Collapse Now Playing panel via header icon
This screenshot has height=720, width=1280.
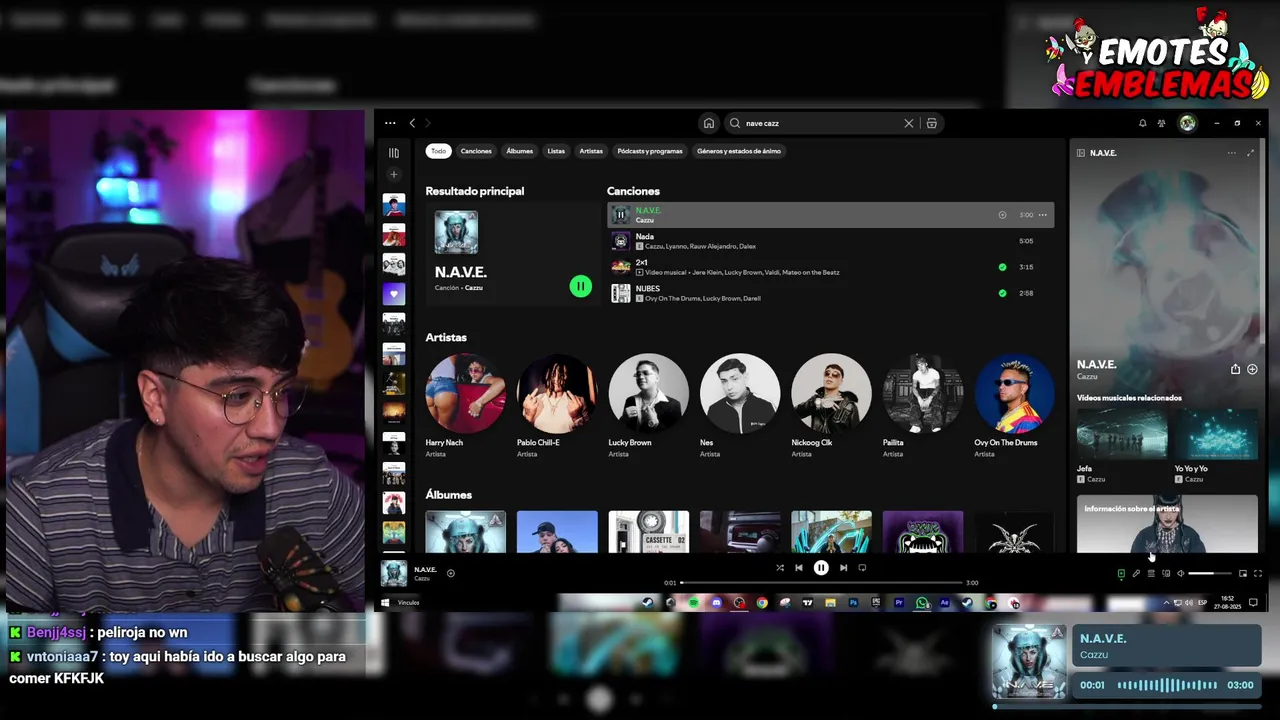coord(1080,153)
